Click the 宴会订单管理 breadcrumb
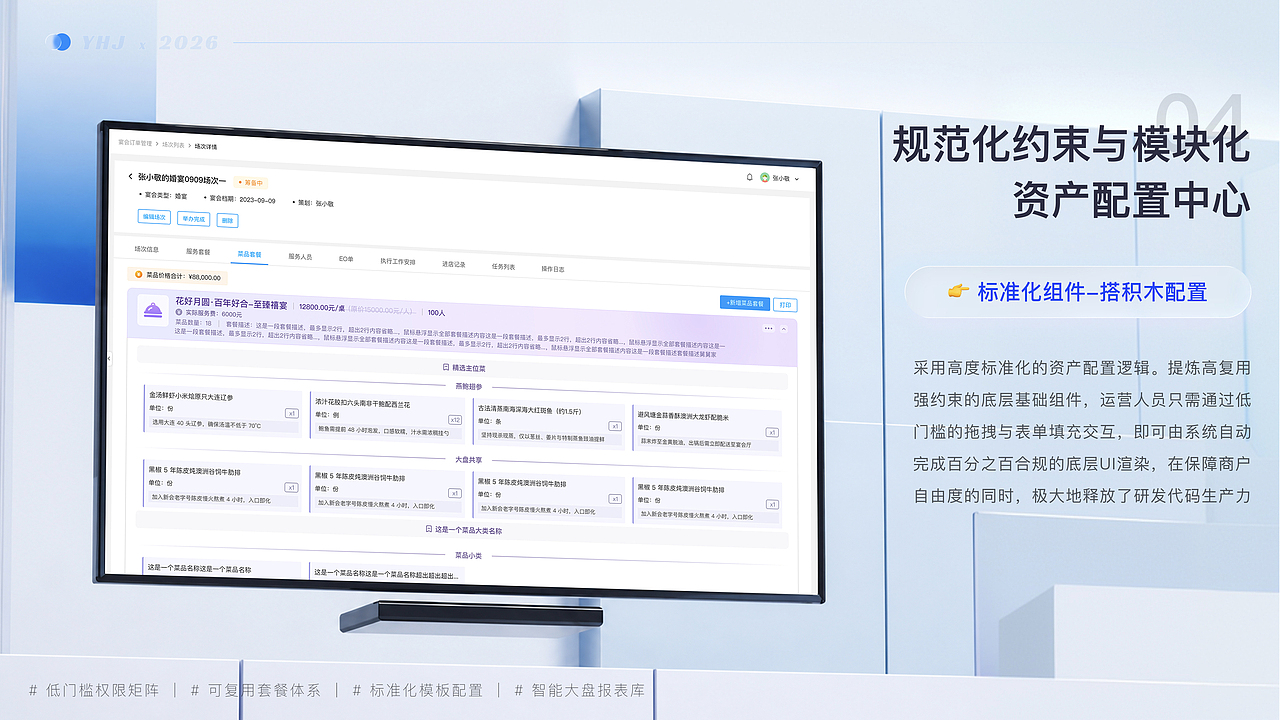Viewport: 1280px width, 720px height. point(135,144)
